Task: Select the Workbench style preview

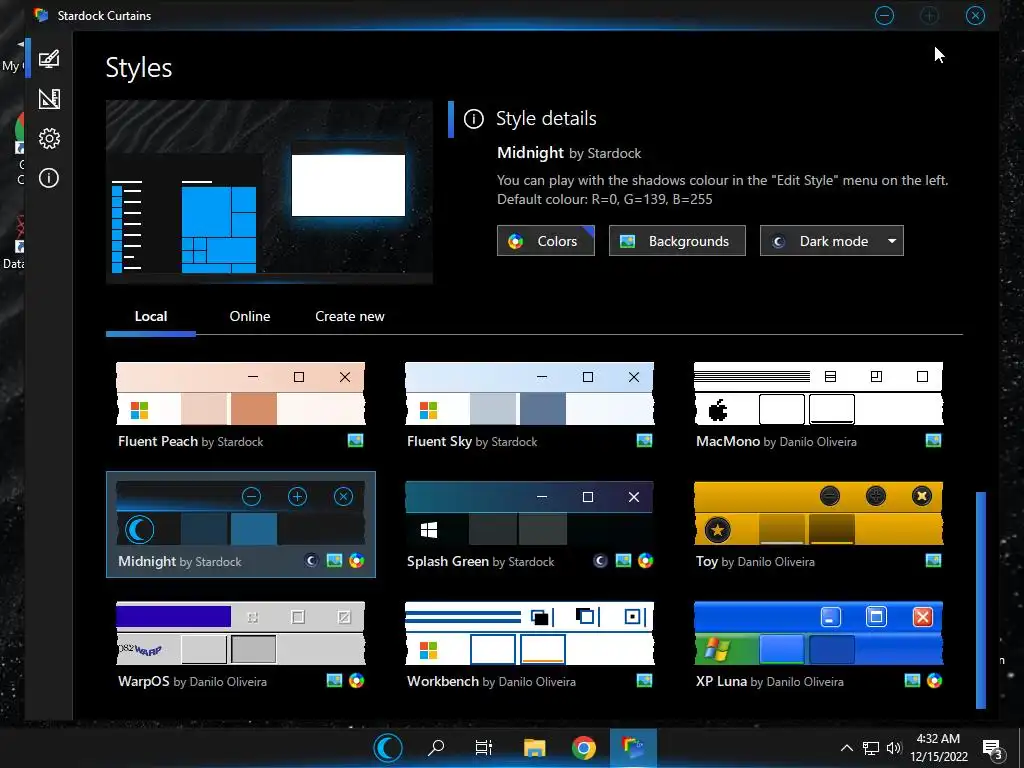Action: (529, 633)
